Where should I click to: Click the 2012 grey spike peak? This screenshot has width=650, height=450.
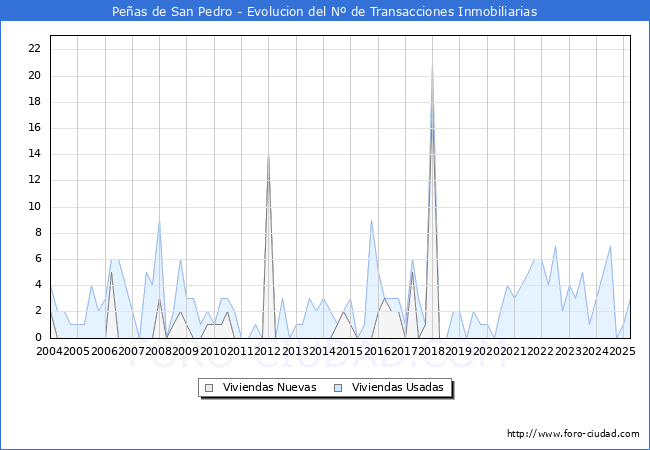coord(268,155)
